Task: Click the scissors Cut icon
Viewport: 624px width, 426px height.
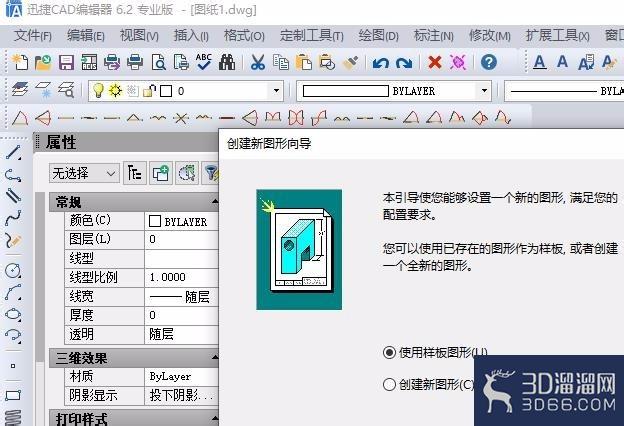Action: (257, 63)
